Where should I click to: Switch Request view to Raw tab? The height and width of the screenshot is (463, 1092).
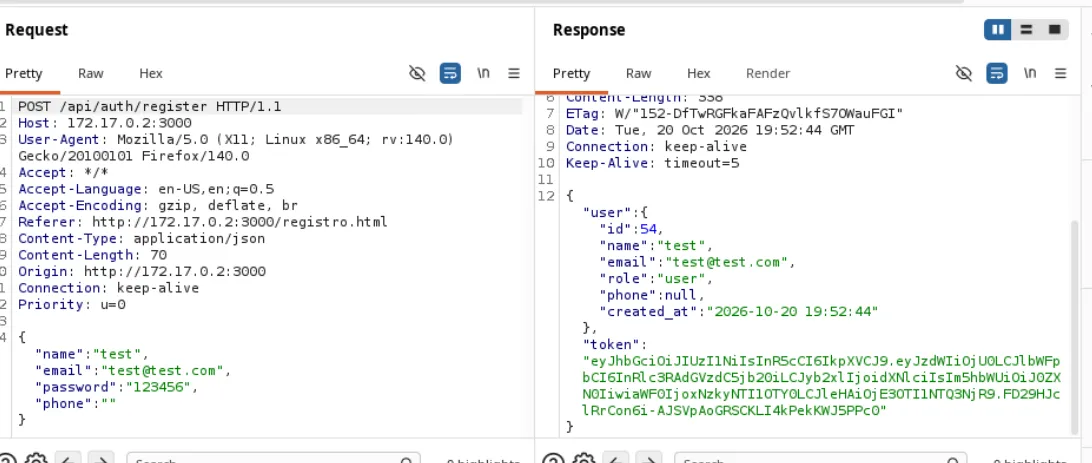pyautogui.click(x=91, y=73)
